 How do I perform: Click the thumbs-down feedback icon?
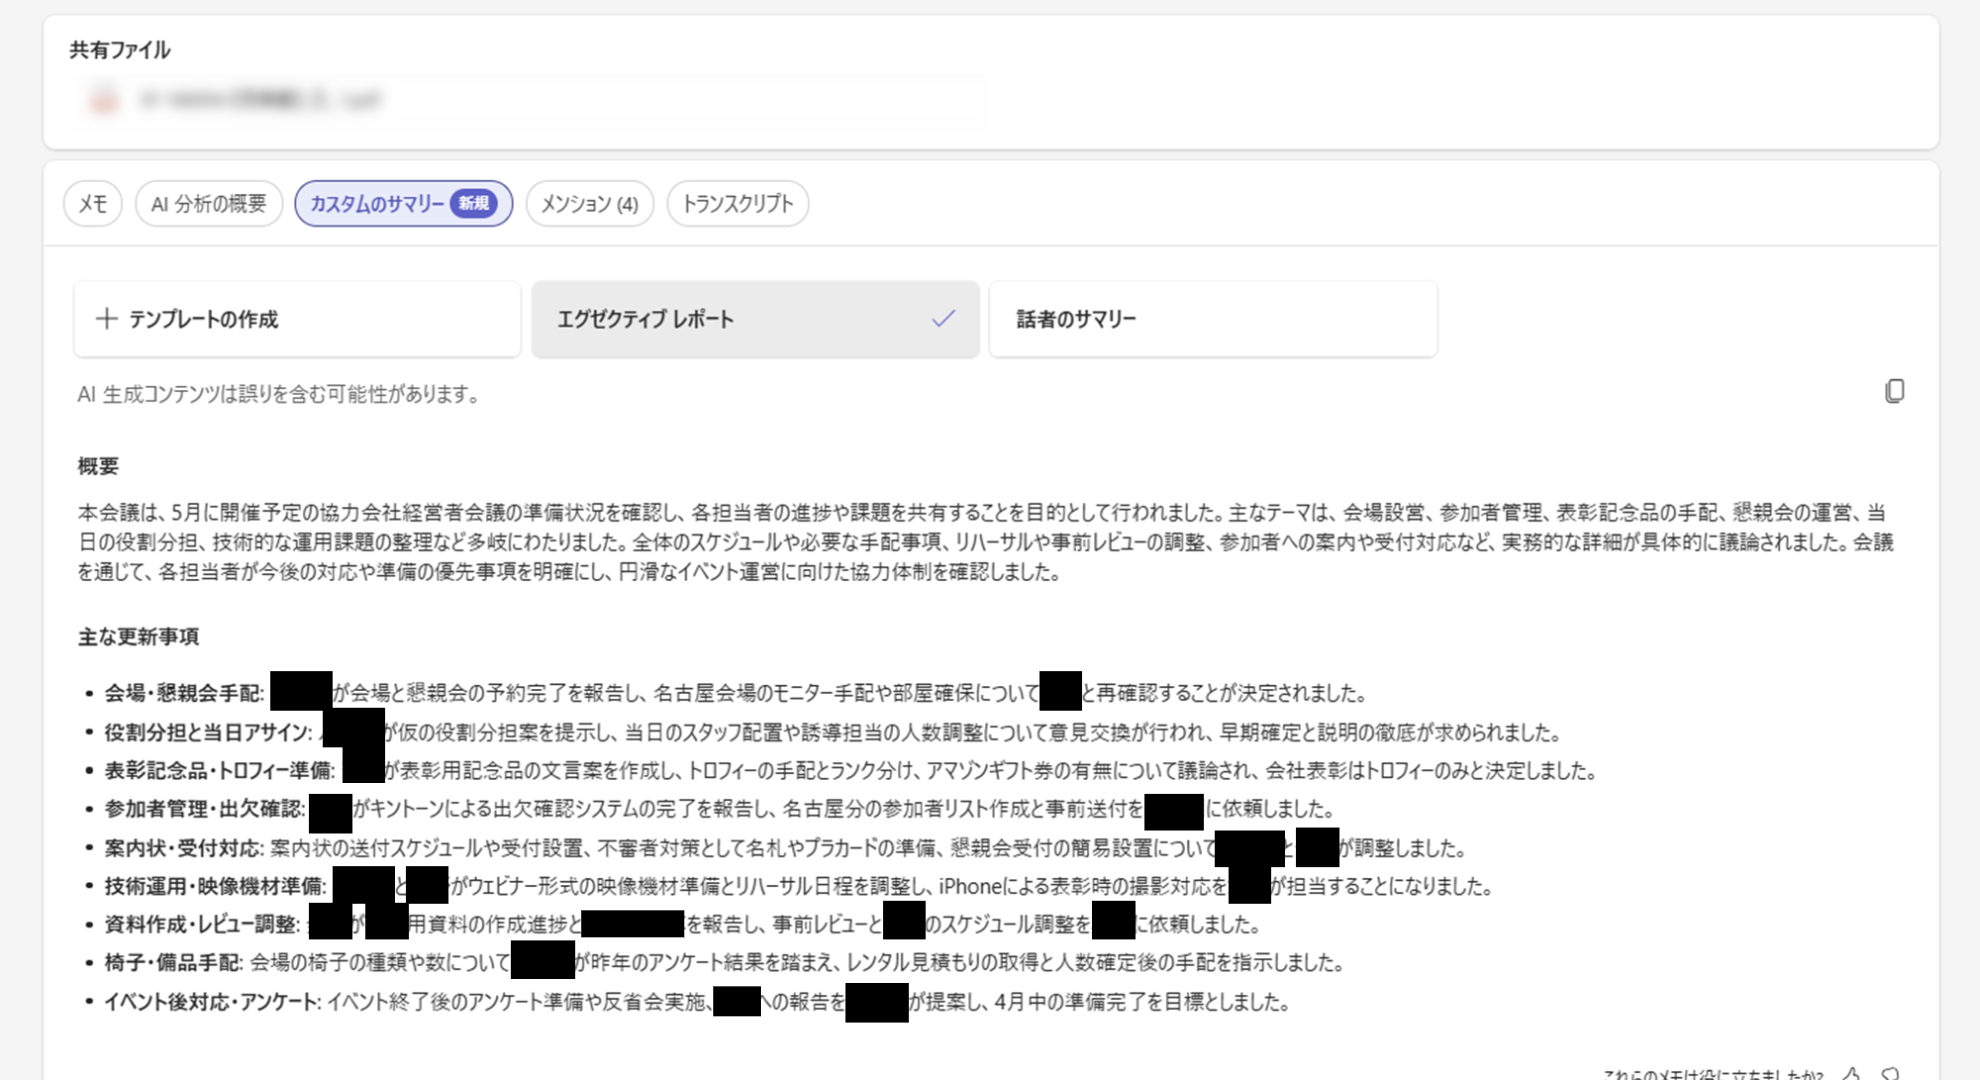click(x=1890, y=1074)
